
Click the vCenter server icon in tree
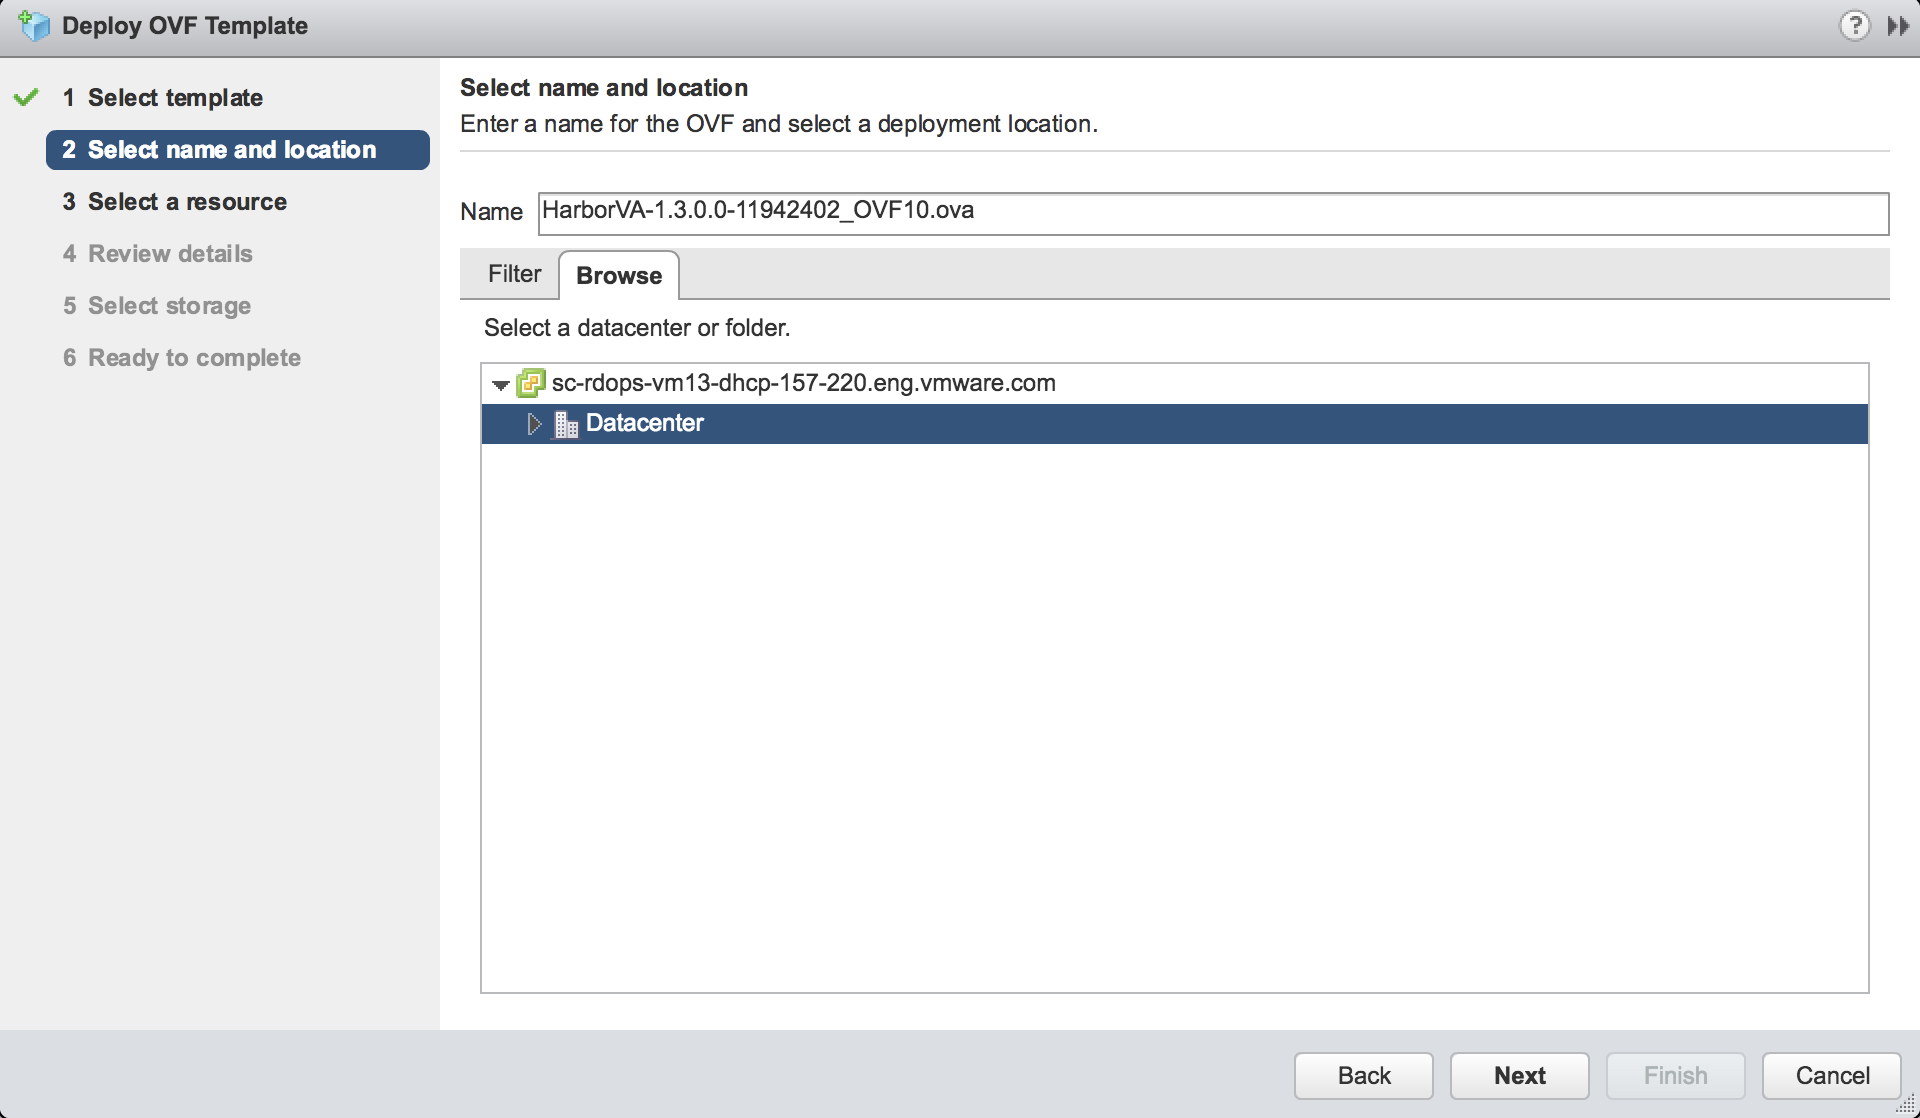[530, 382]
